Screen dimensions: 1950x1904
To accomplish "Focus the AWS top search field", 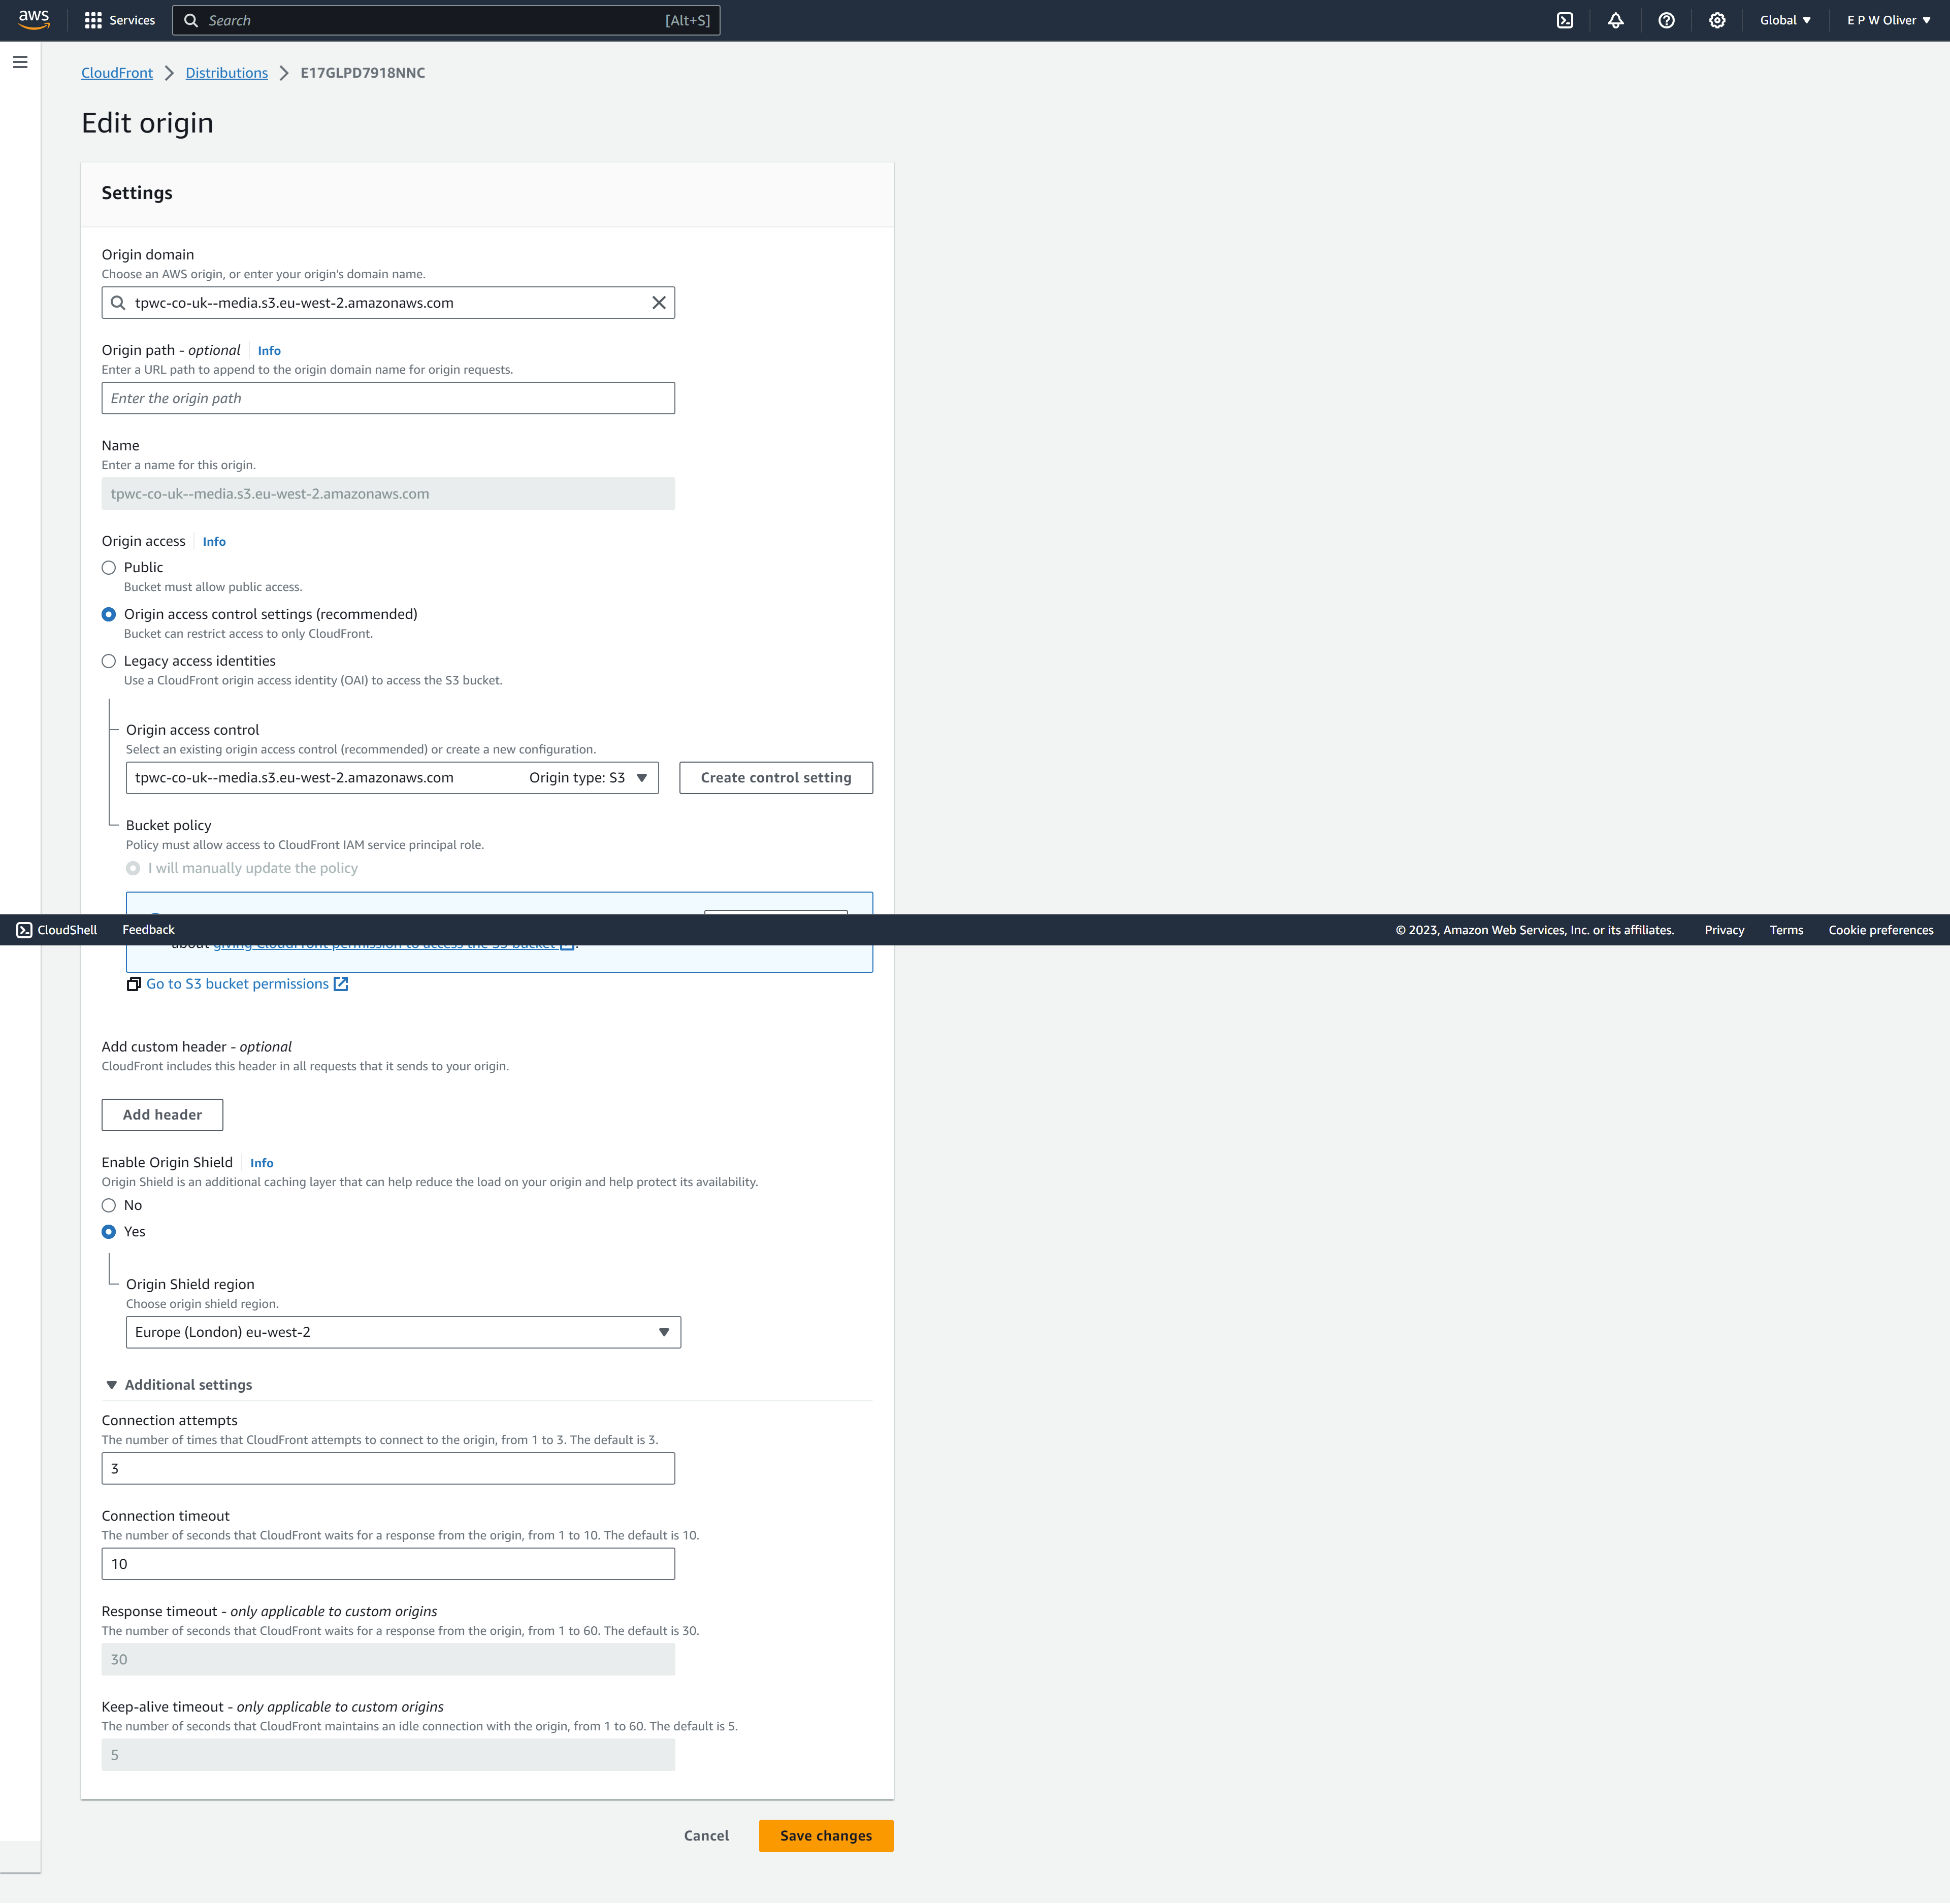I will (446, 20).
